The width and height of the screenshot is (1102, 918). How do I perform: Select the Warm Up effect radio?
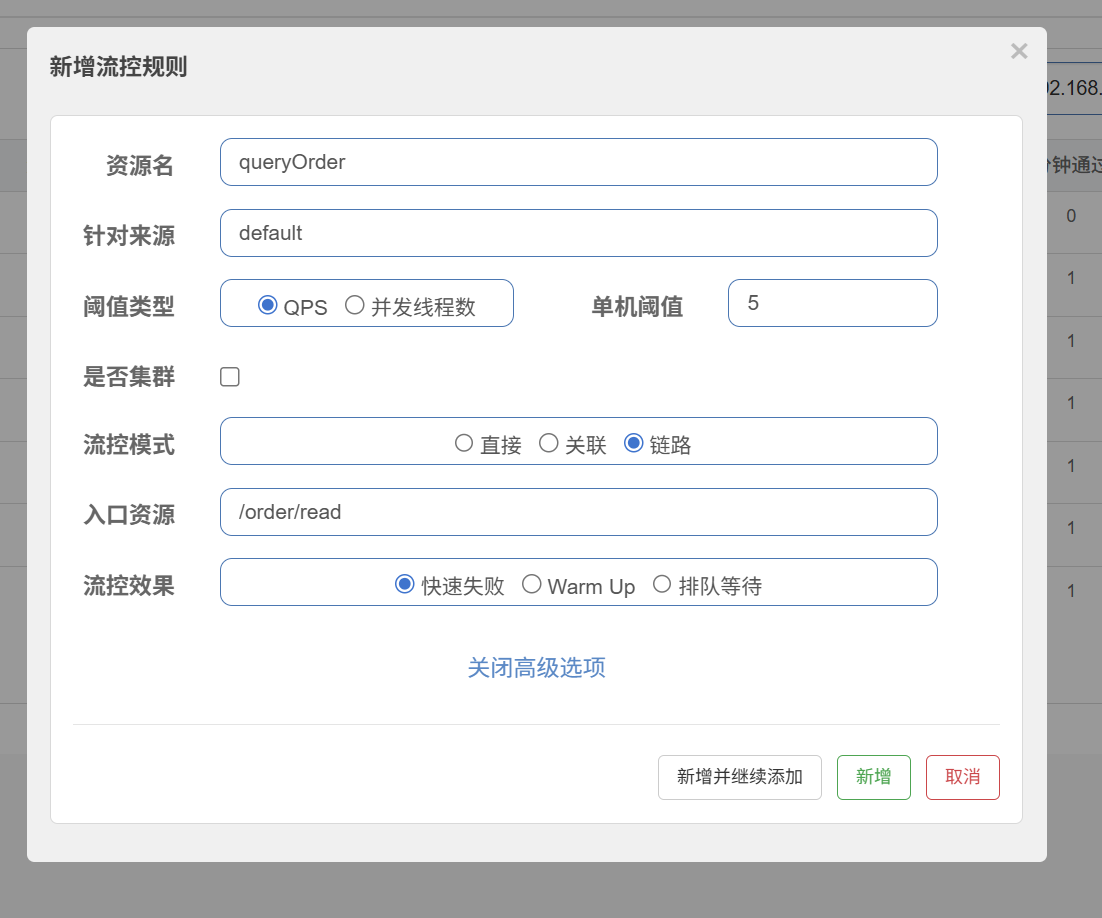coord(531,584)
